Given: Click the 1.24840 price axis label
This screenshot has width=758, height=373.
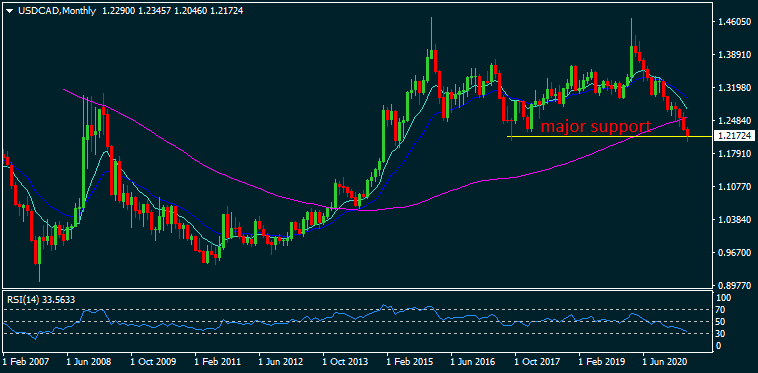Looking at the screenshot, I should pyautogui.click(x=733, y=120).
